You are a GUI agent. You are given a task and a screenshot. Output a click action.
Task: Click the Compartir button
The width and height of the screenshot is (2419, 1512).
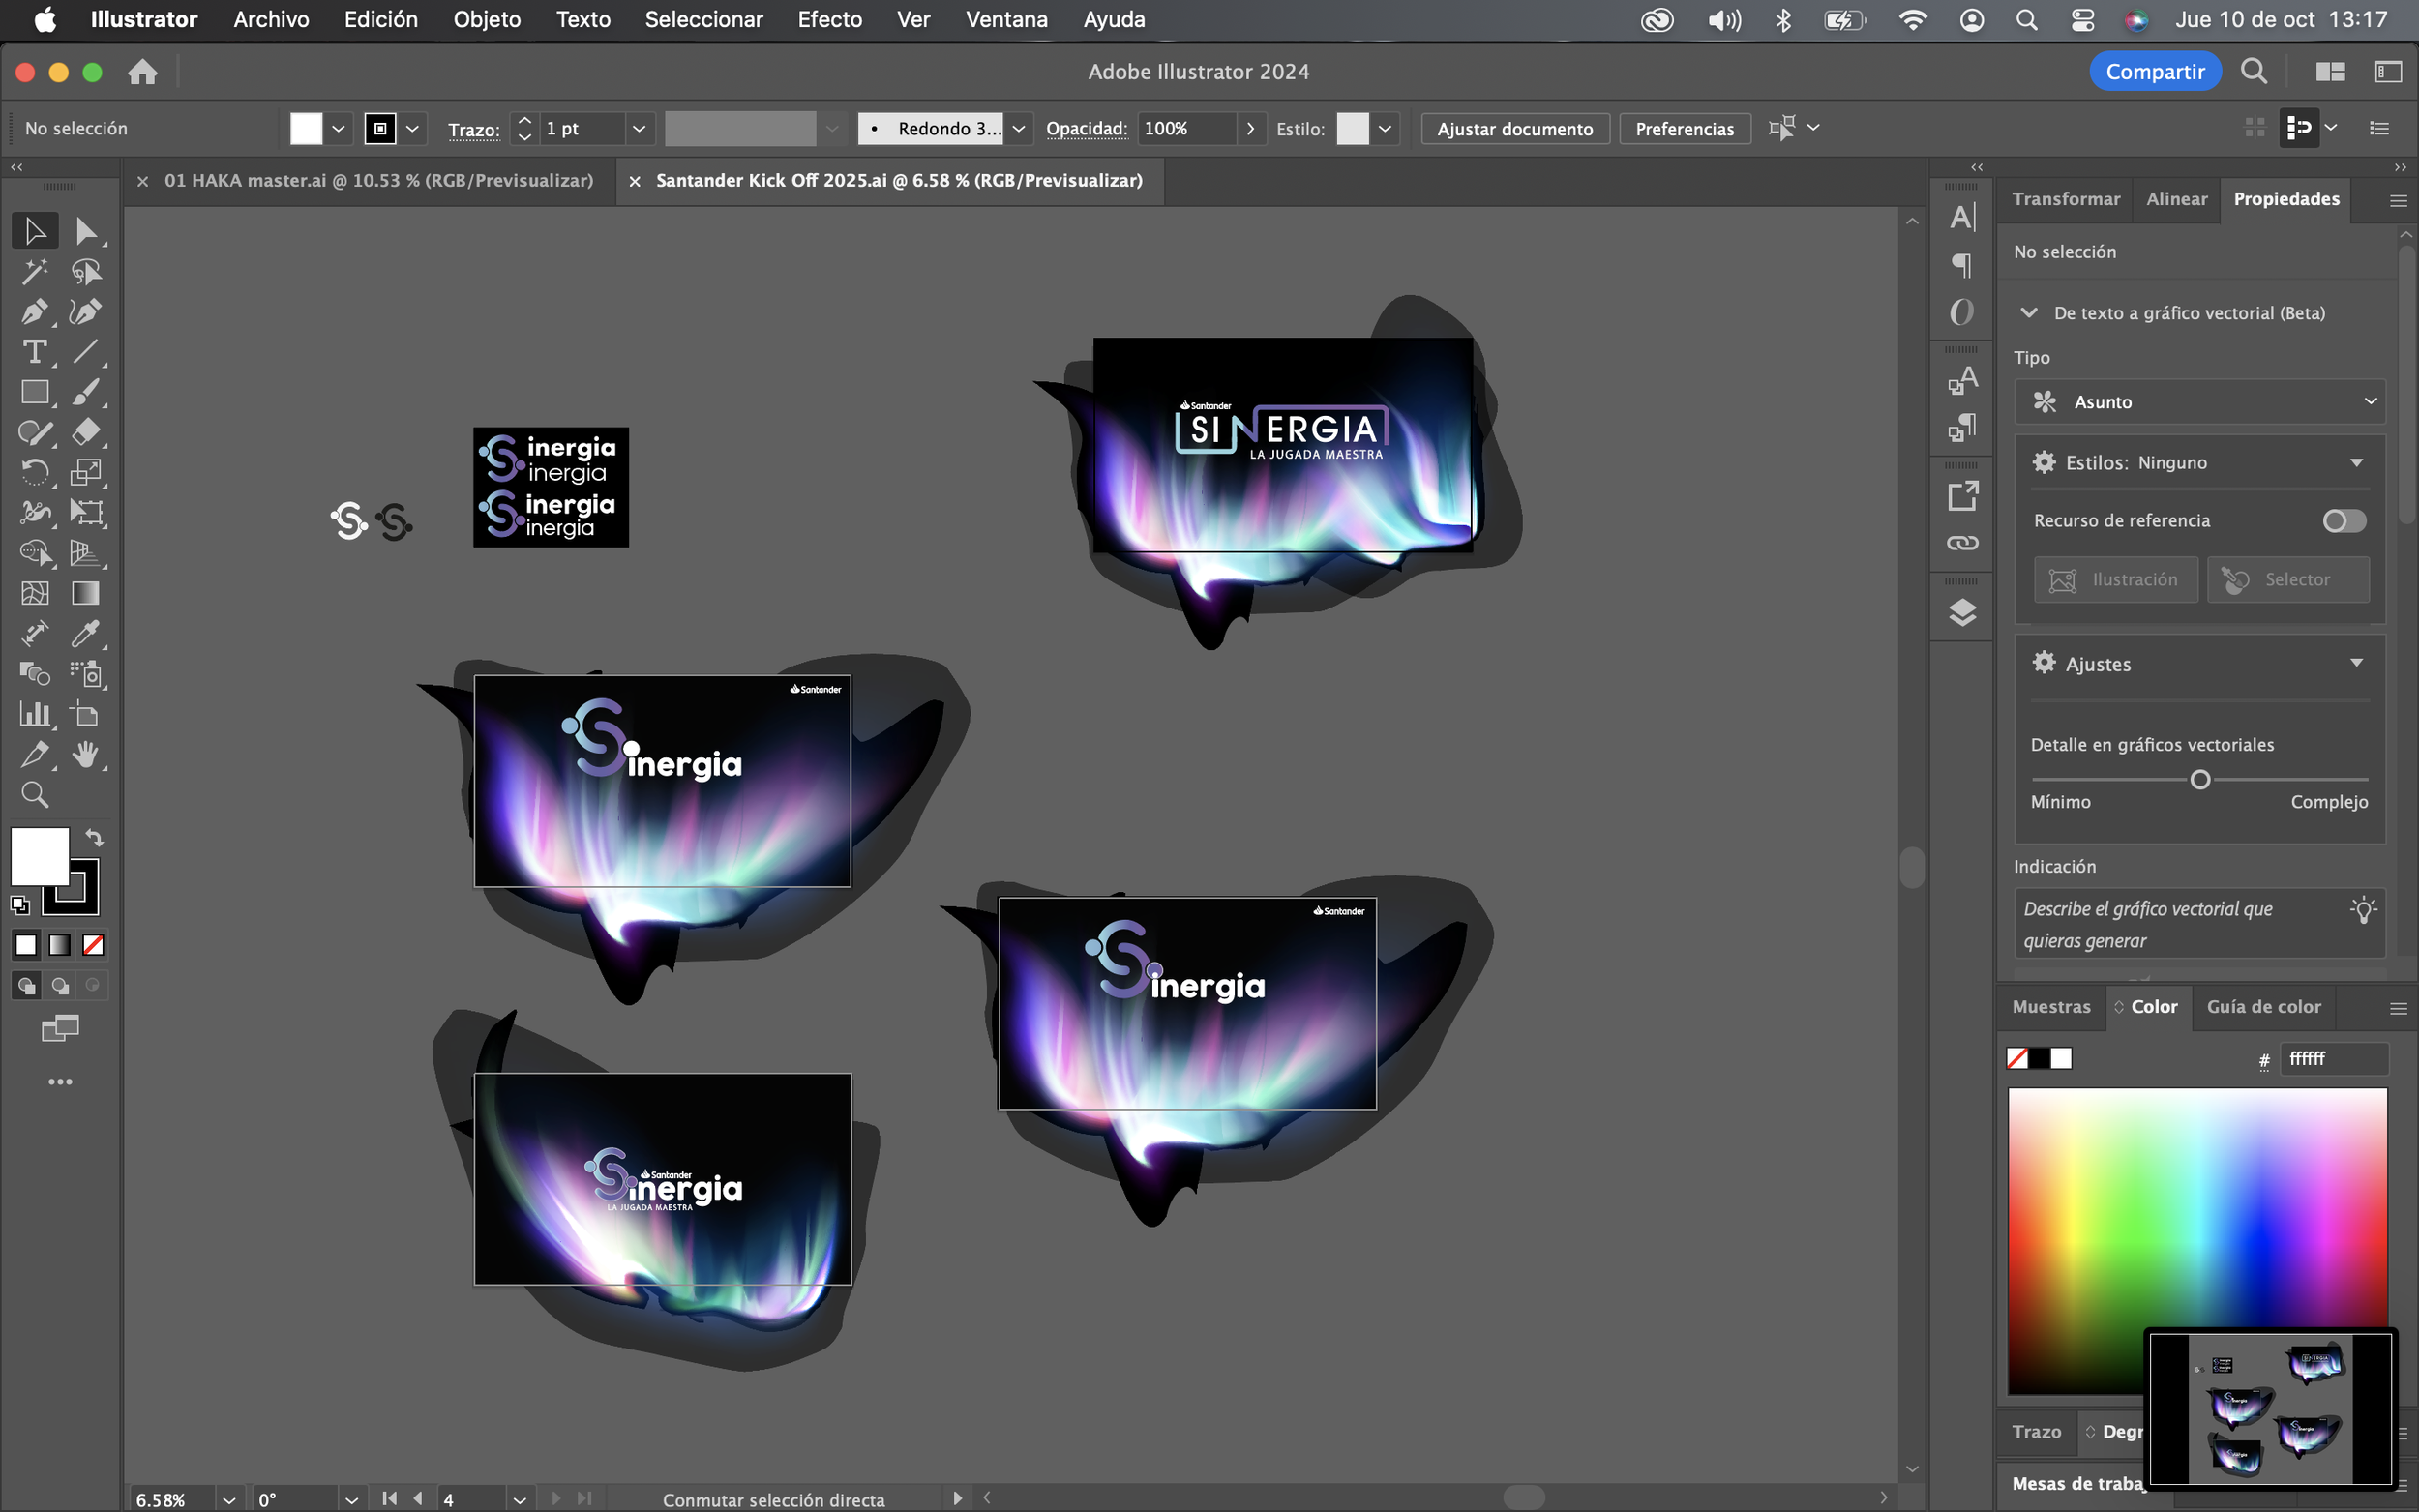tap(2154, 71)
